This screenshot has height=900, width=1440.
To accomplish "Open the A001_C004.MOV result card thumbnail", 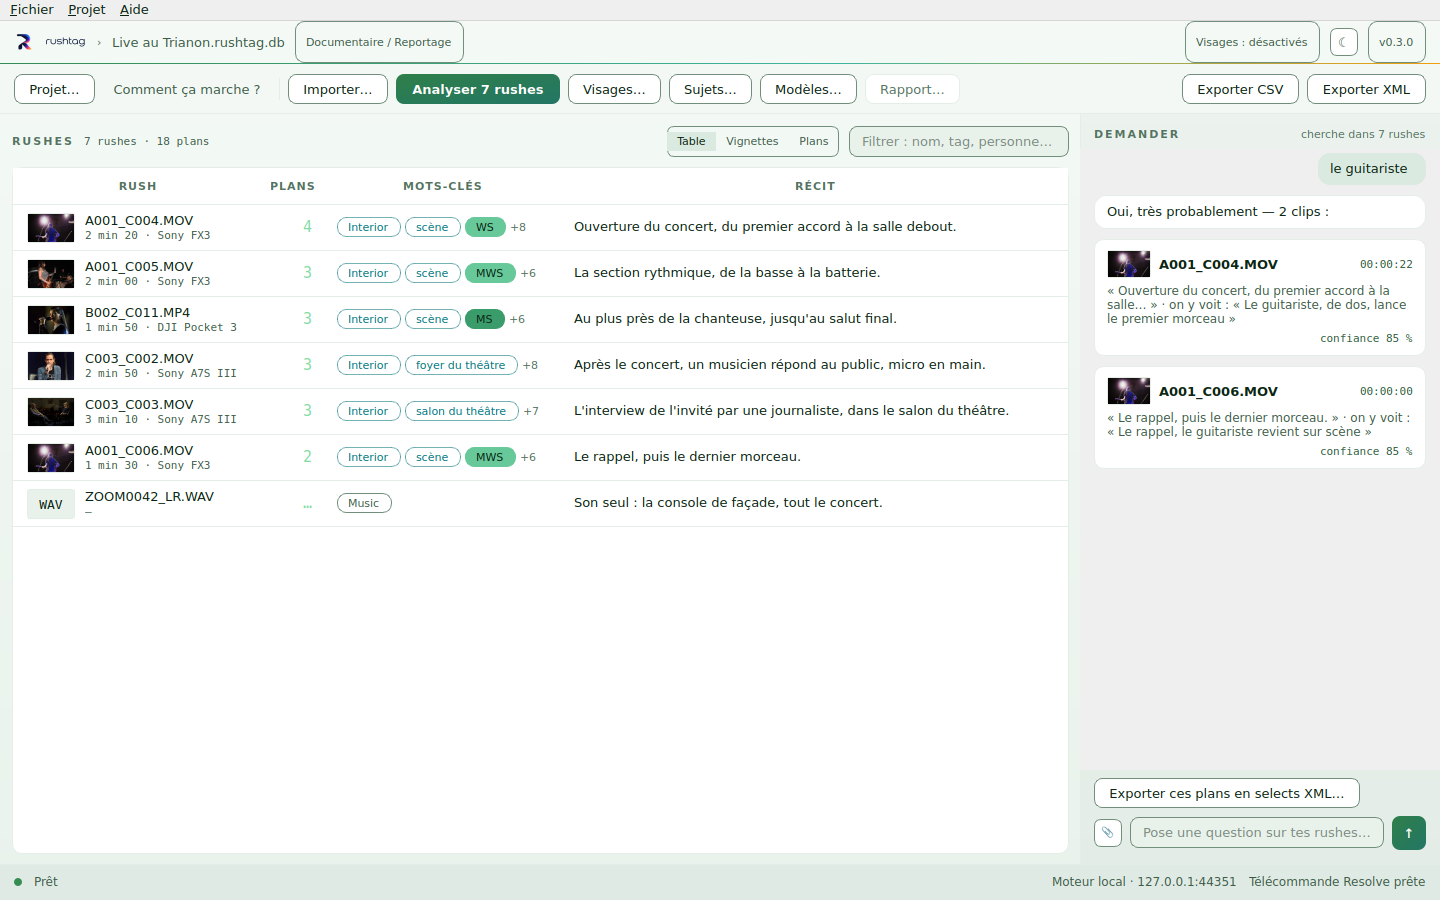I will [x=1129, y=264].
